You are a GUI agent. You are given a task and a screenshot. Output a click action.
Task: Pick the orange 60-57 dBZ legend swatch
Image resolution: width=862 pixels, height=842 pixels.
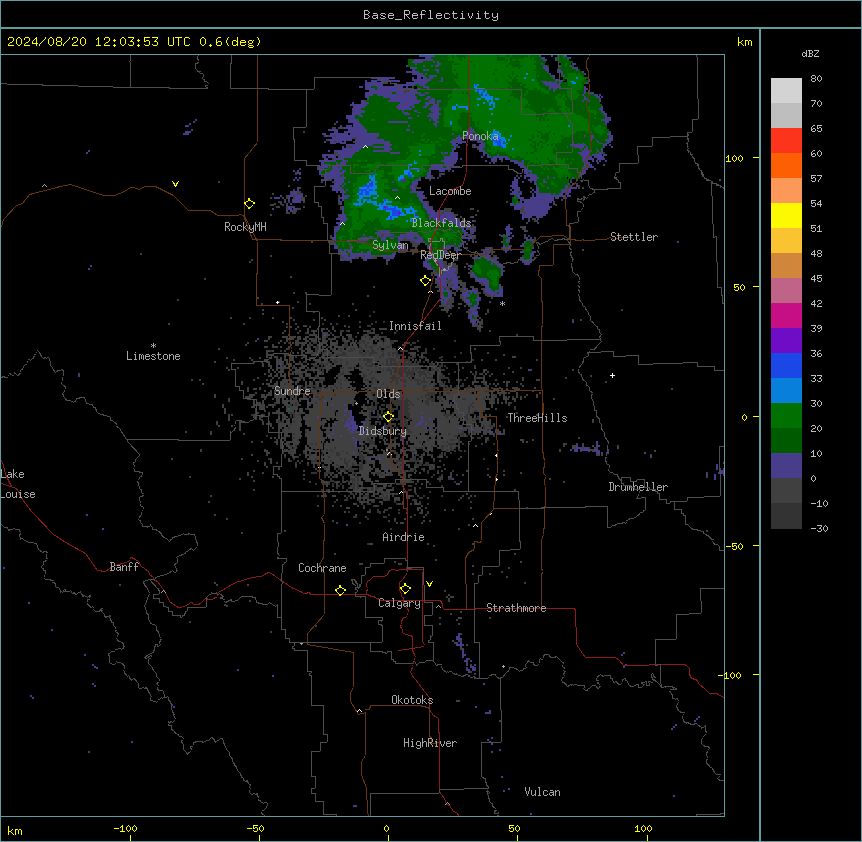click(786, 166)
